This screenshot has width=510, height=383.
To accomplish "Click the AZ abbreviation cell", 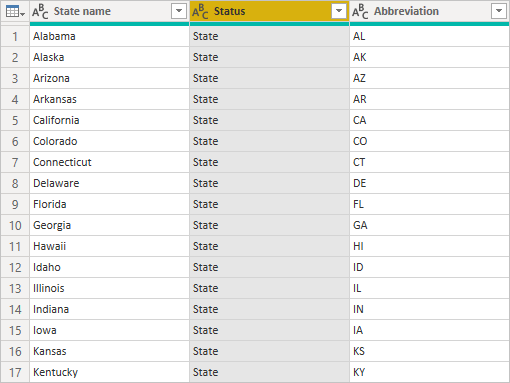I will [429, 78].
